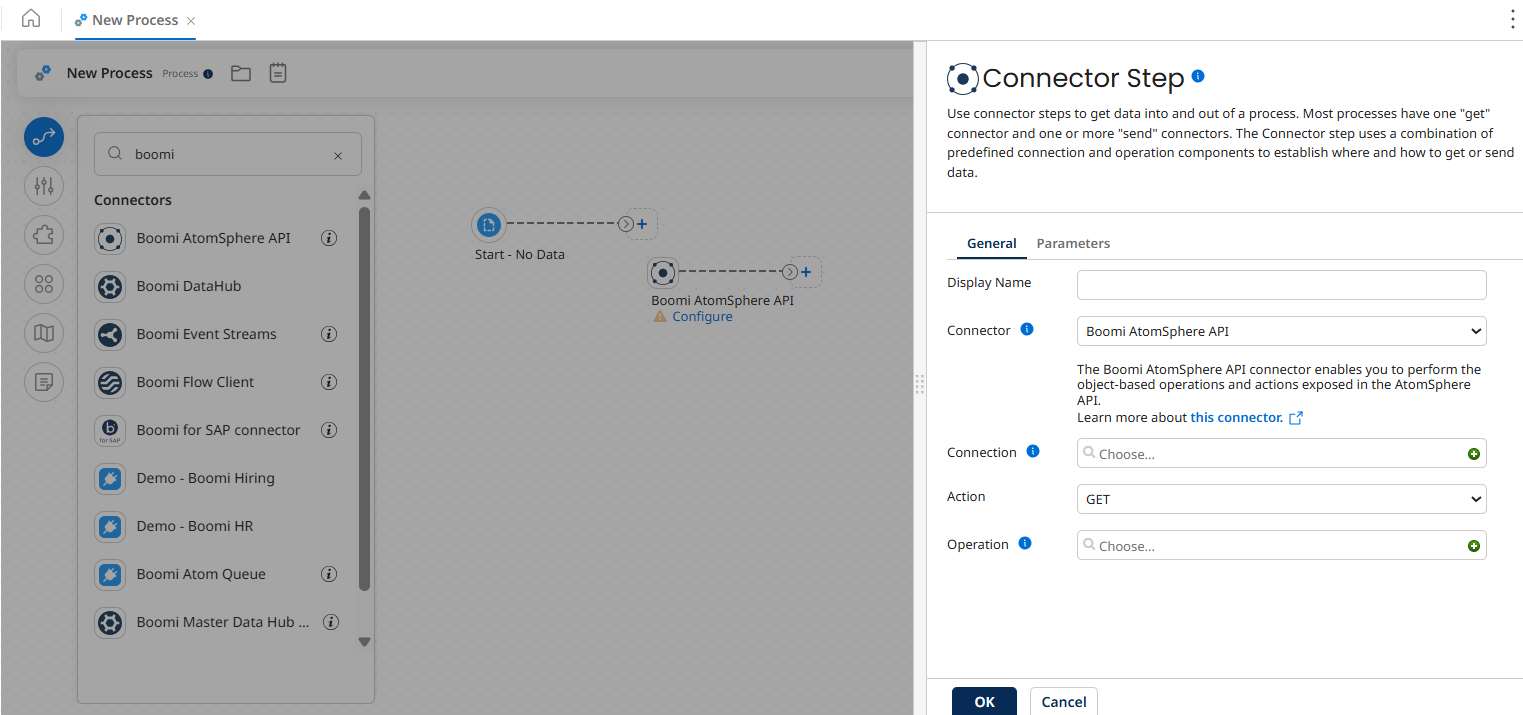Screen dimensions: 1523x715
Task: Click the plus after the Start step
Action: click(642, 224)
